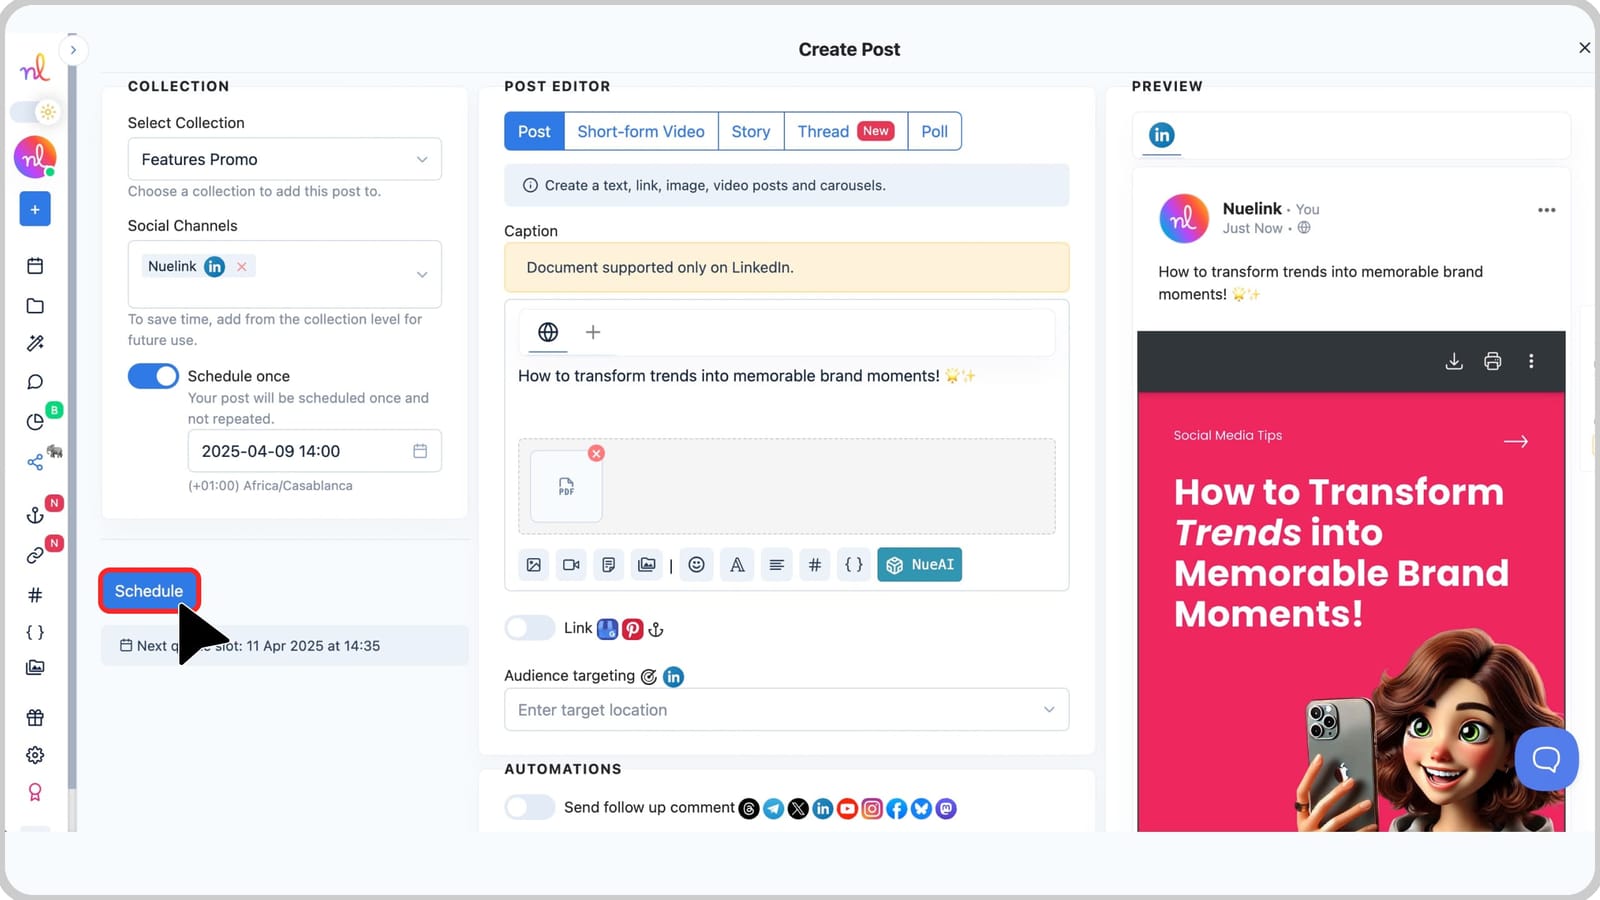Insert dynamic variables with the curly braces icon

853,565
